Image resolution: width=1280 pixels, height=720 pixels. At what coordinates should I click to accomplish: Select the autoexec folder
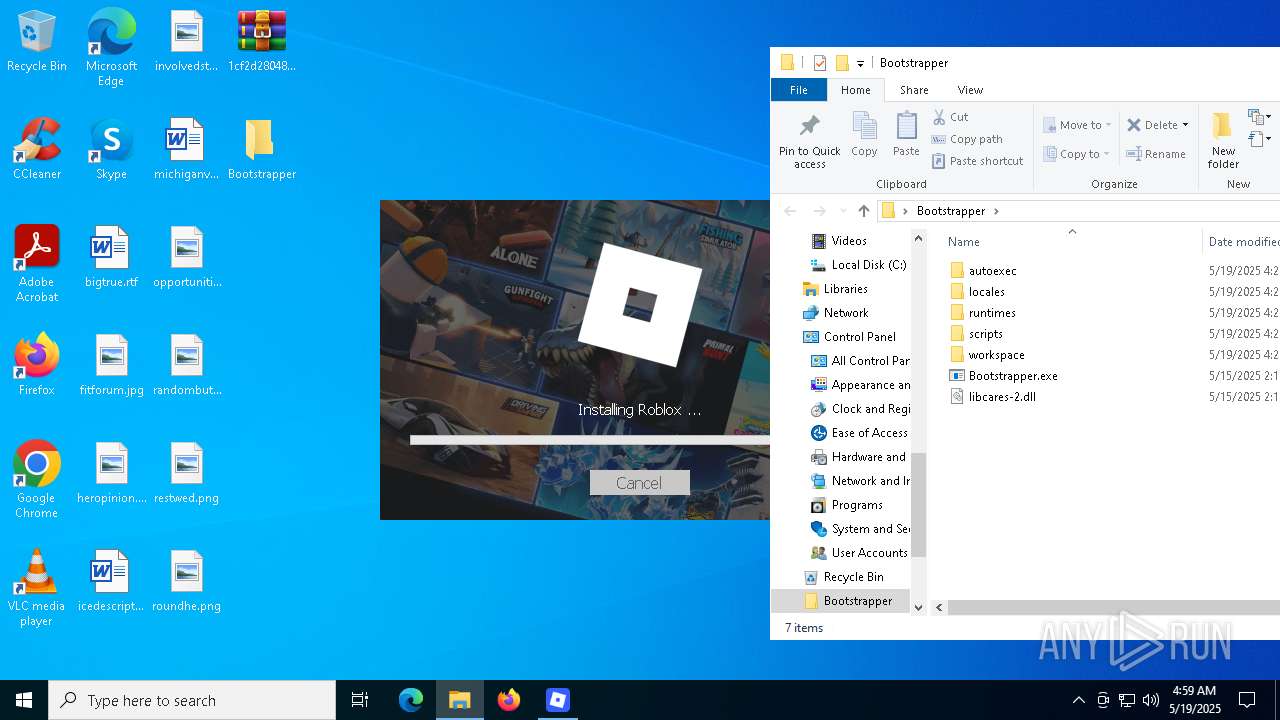(x=982, y=271)
